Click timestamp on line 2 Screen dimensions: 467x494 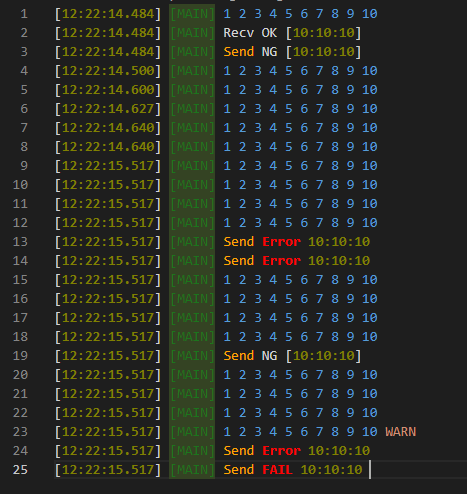point(108,33)
